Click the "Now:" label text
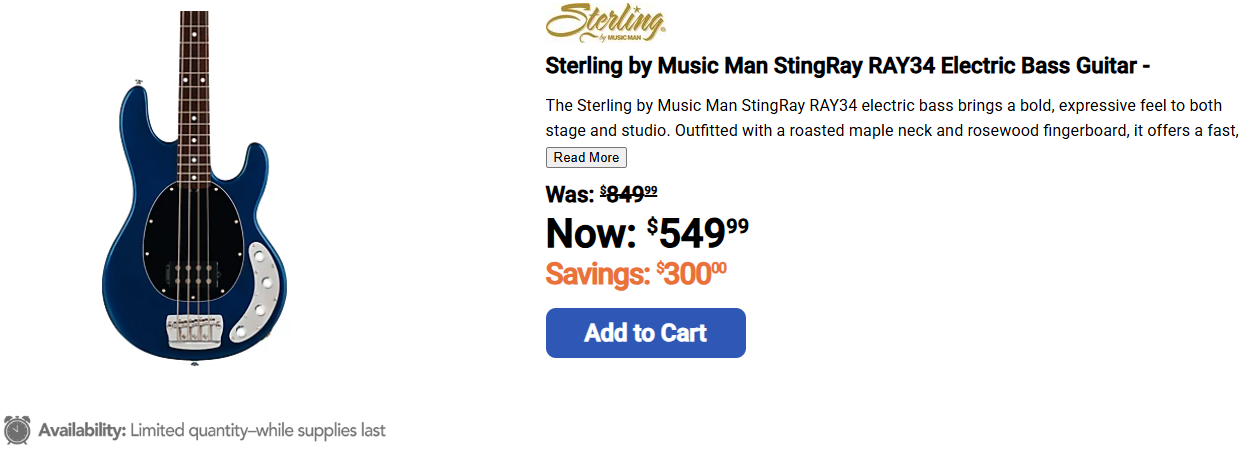The image size is (1241, 449). [590, 234]
